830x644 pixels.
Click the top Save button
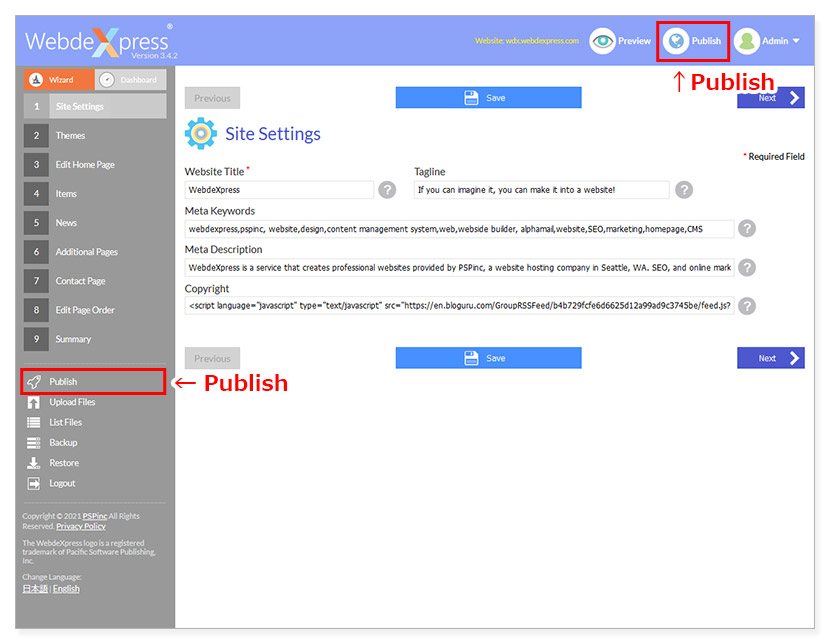coord(488,98)
